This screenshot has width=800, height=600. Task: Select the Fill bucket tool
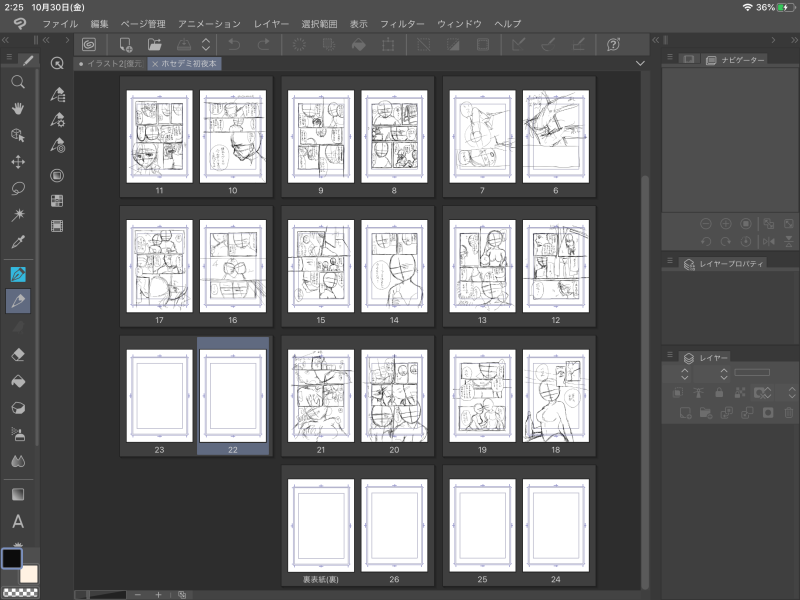pyautogui.click(x=18, y=381)
